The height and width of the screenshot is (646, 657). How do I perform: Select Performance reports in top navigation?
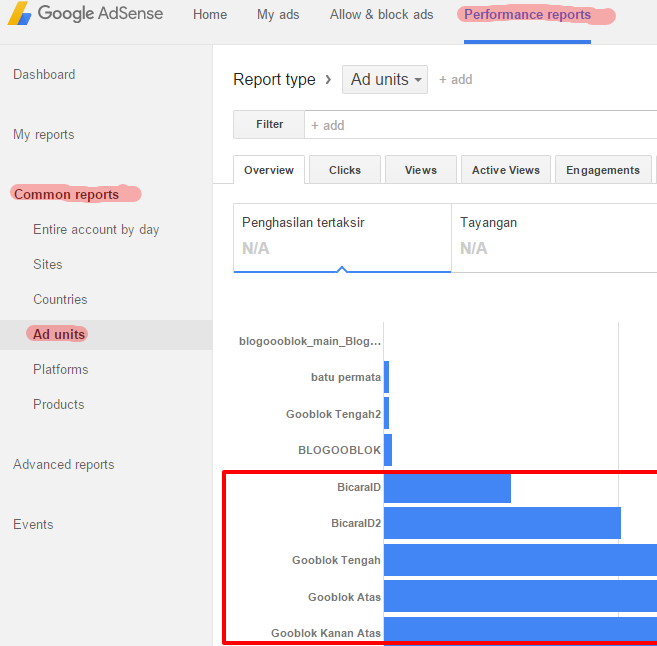(x=528, y=15)
